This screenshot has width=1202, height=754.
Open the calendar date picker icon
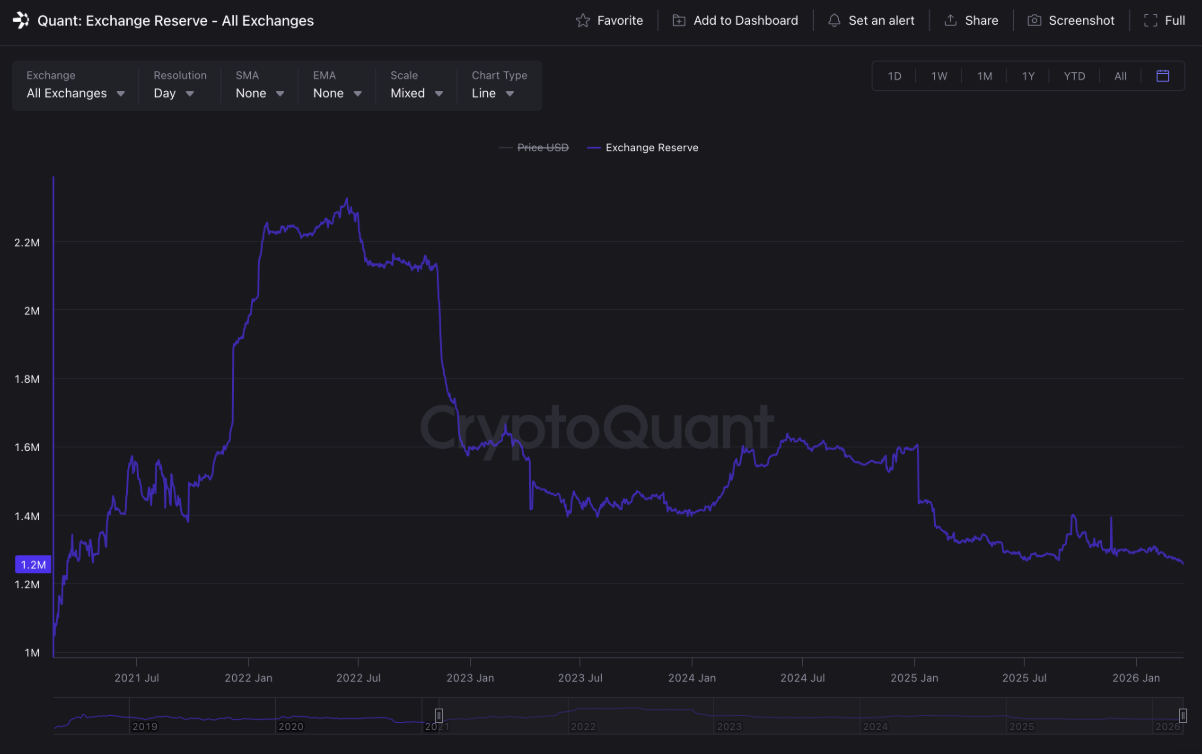[x=1163, y=76]
